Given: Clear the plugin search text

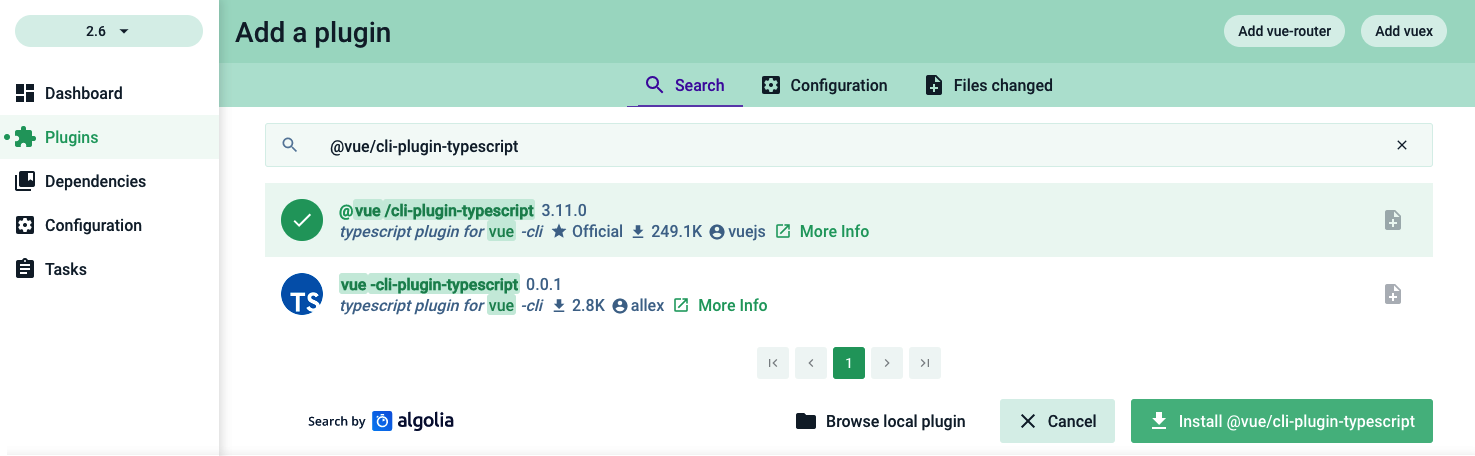Looking at the screenshot, I should pos(1402,145).
